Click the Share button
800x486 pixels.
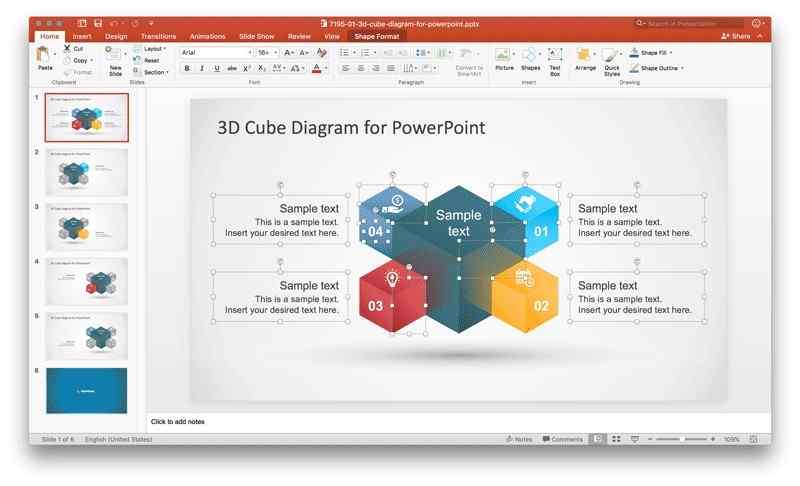tap(736, 36)
